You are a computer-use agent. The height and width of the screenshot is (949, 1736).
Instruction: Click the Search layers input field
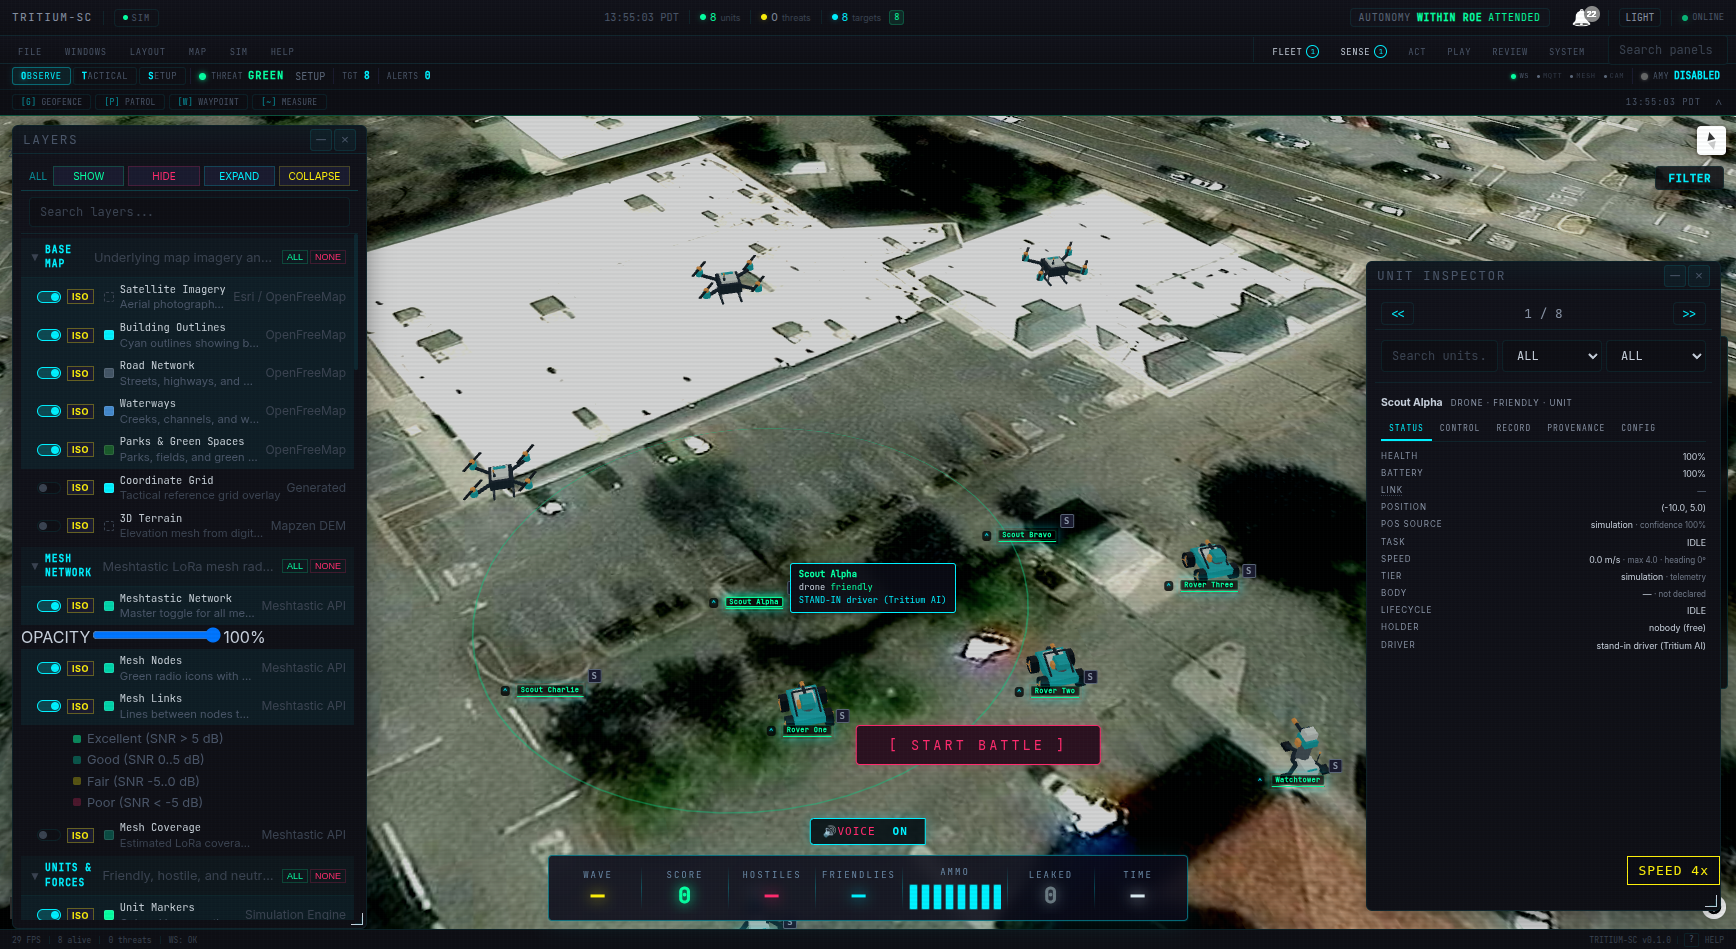click(x=189, y=212)
